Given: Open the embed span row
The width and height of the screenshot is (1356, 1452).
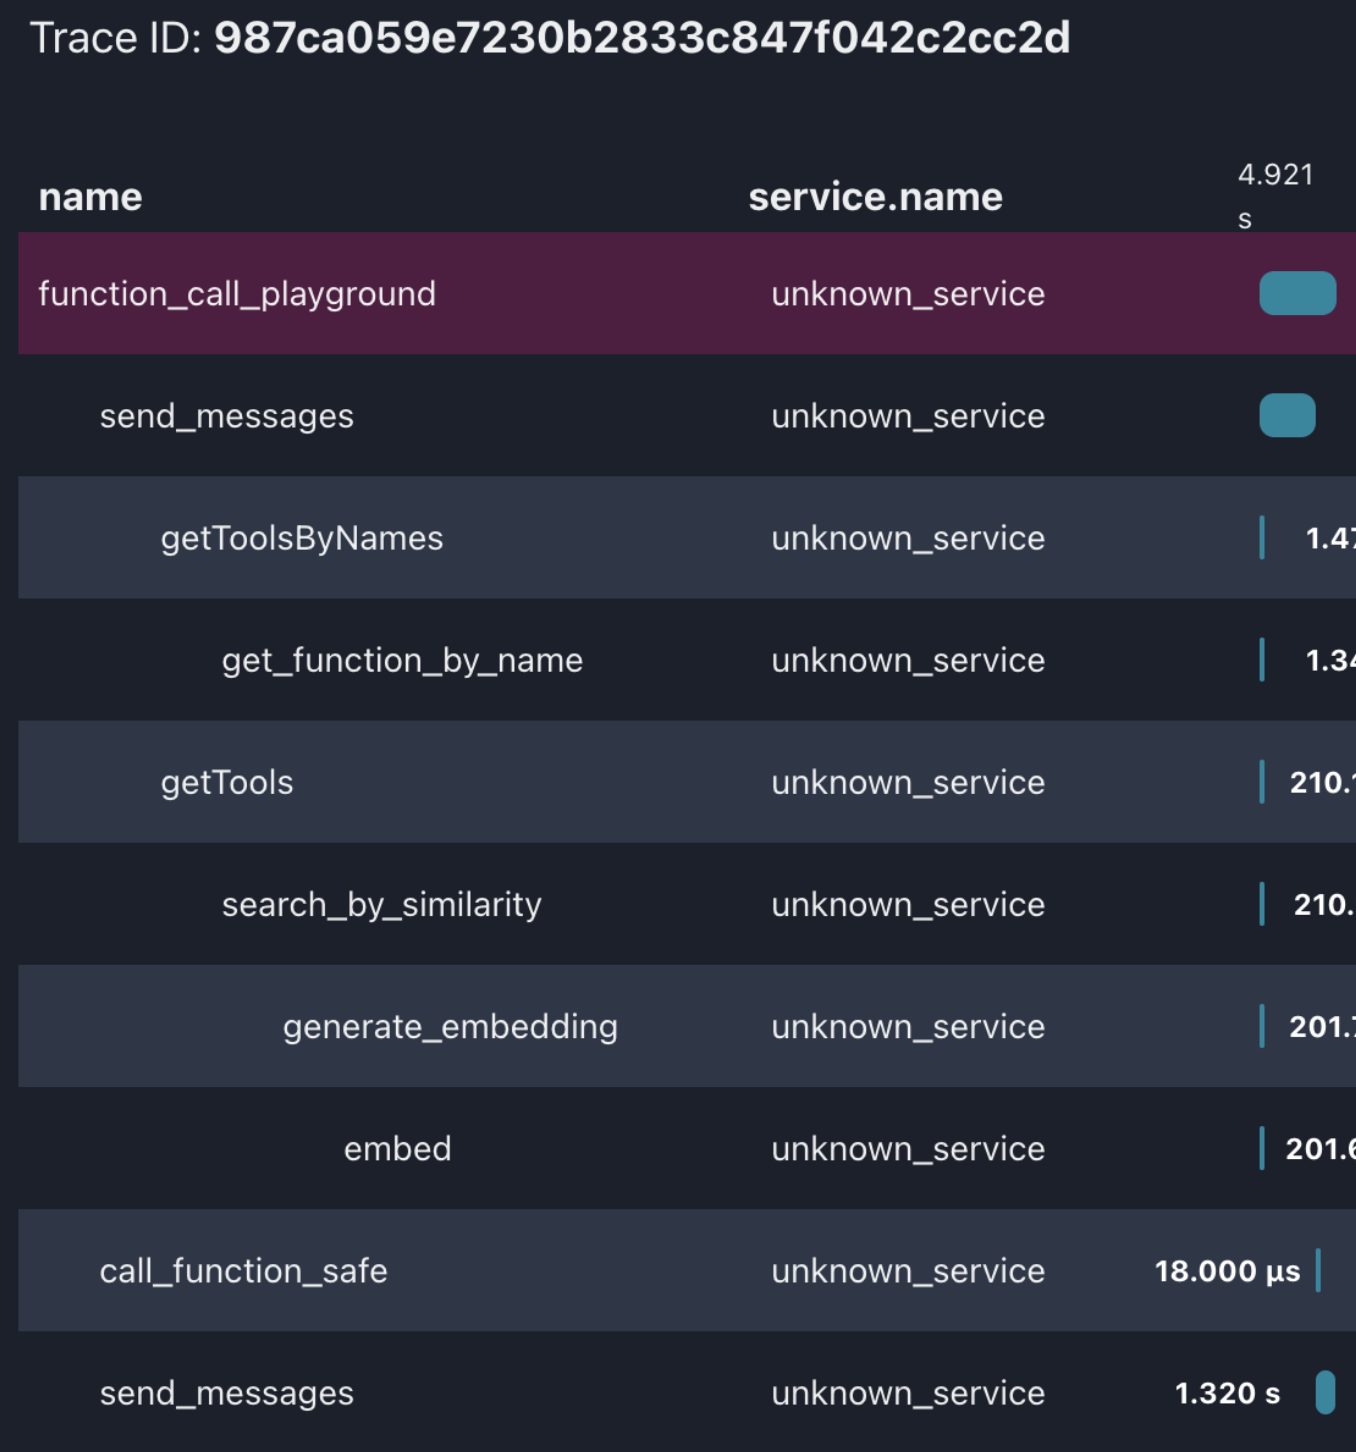Looking at the screenshot, I should click(687, 1148).
